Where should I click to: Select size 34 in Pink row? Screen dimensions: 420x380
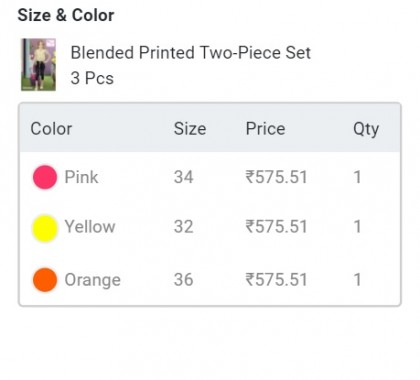click(184, 177)
